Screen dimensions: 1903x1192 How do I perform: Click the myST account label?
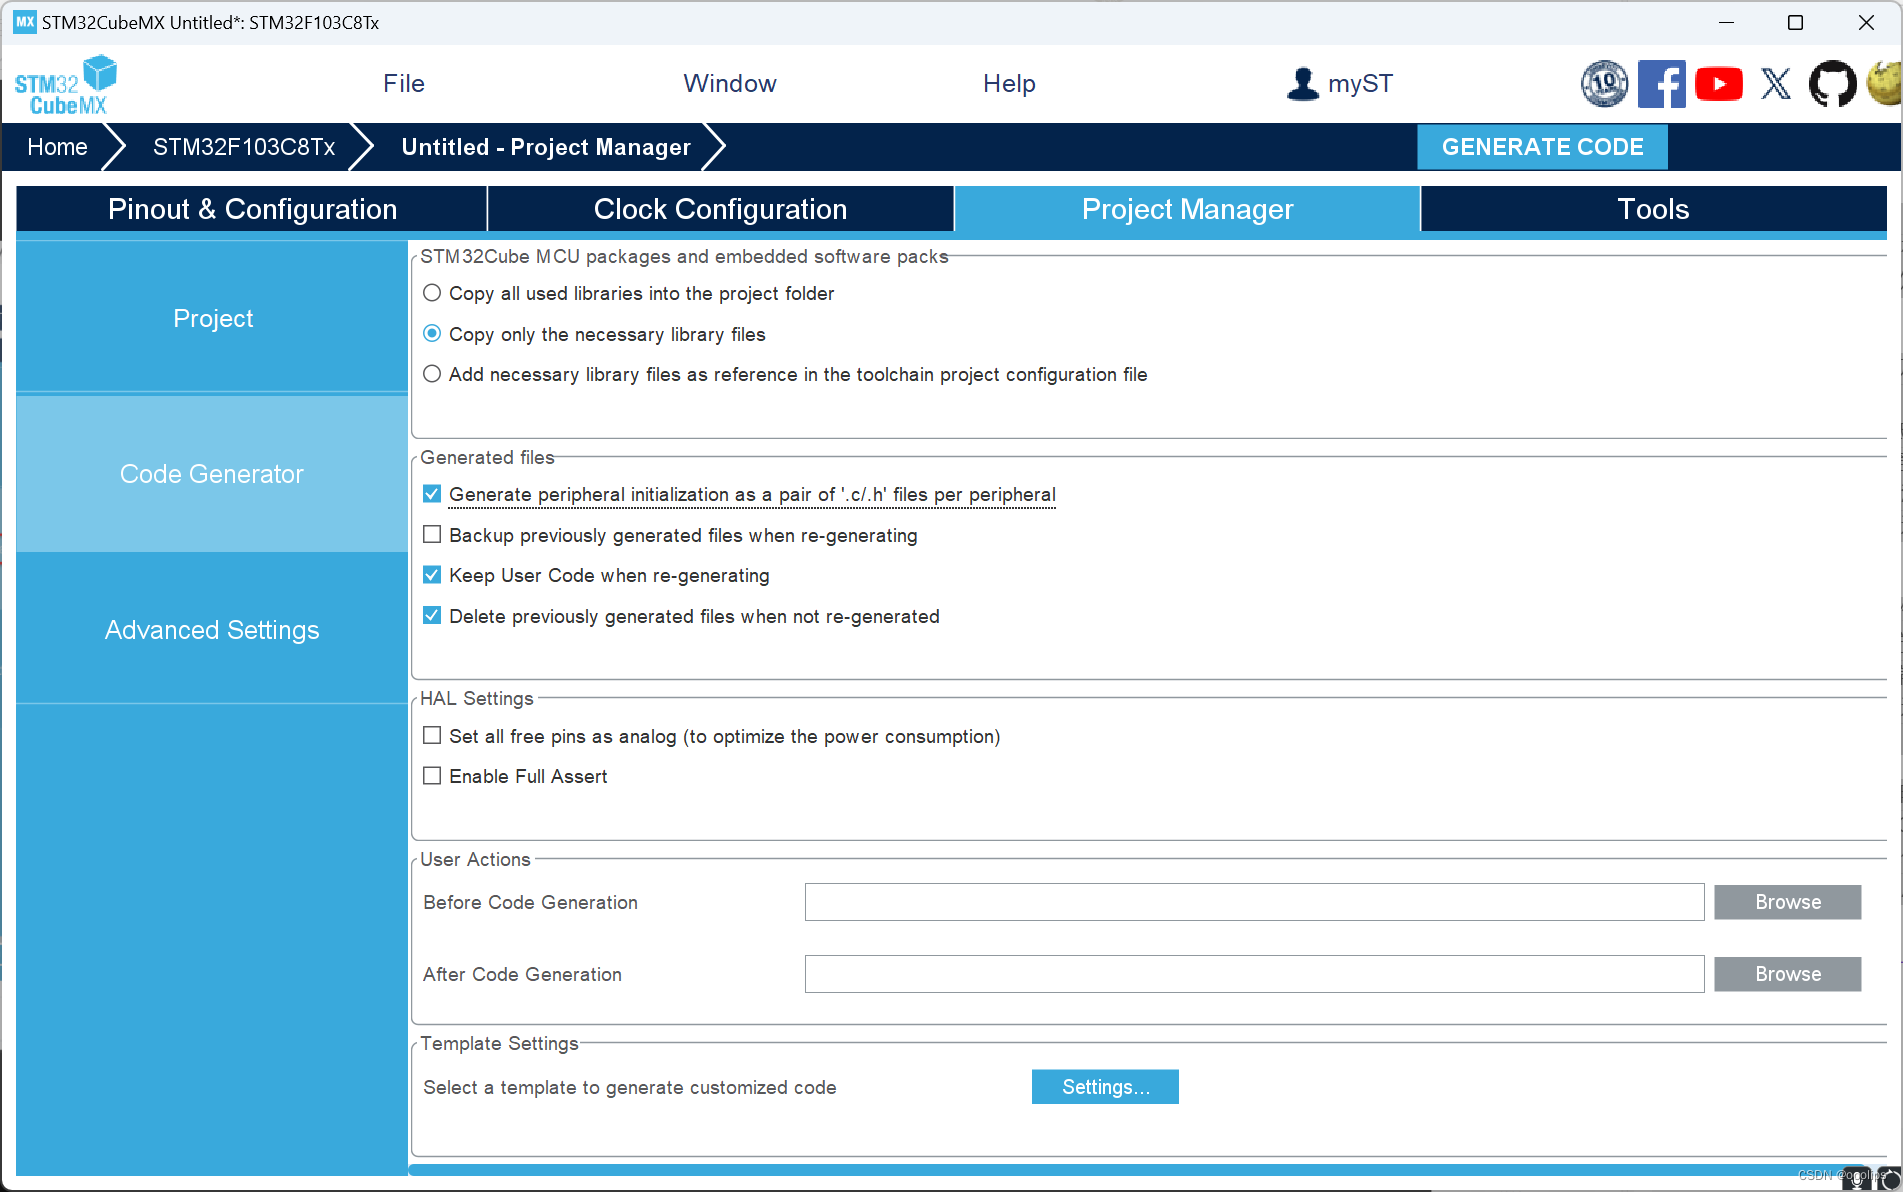1360,84
